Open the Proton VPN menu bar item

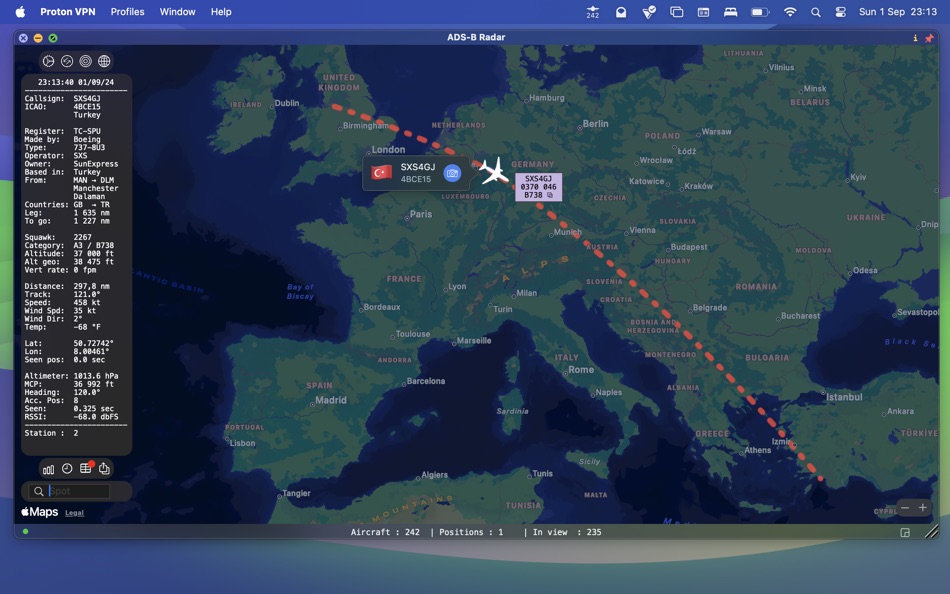[67, 12]
